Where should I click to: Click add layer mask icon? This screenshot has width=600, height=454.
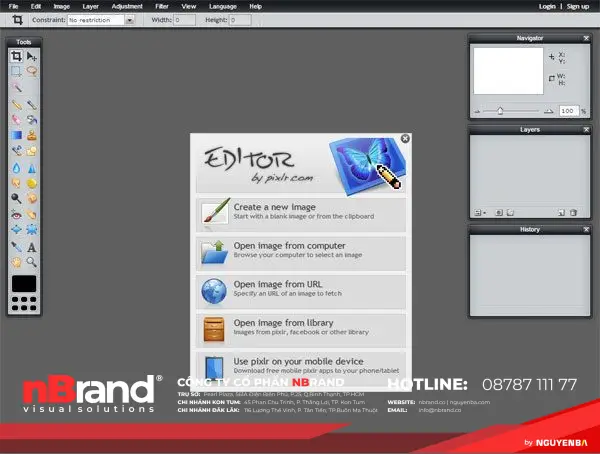(499, 213)
